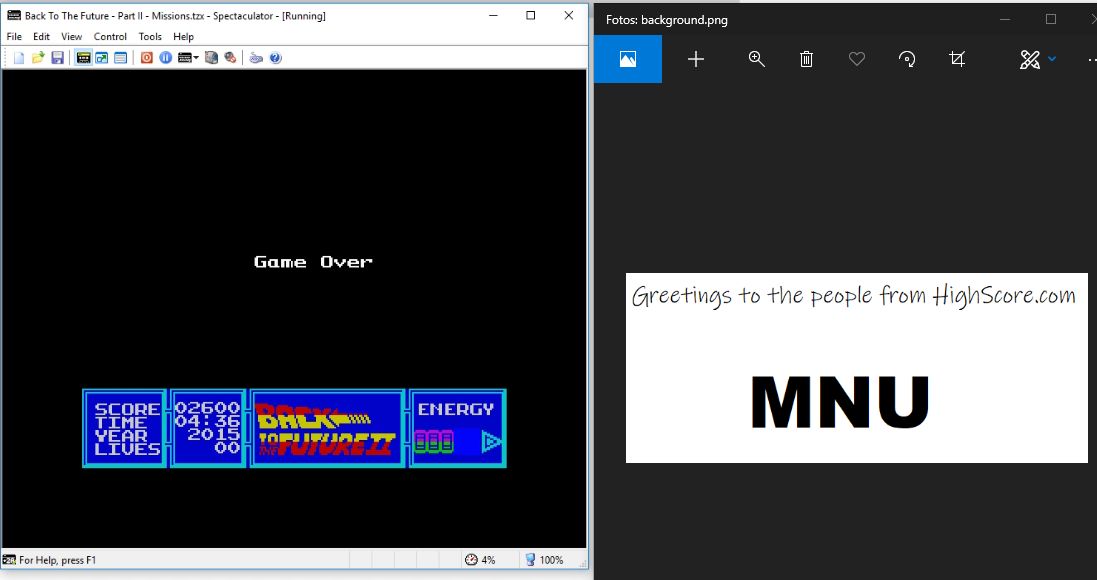Image resolution: width=1097 pixels, height=580 pixels.
Task: Expand the keyboard dropdown arrow in toolbar
Action: (x=197, y=58)
